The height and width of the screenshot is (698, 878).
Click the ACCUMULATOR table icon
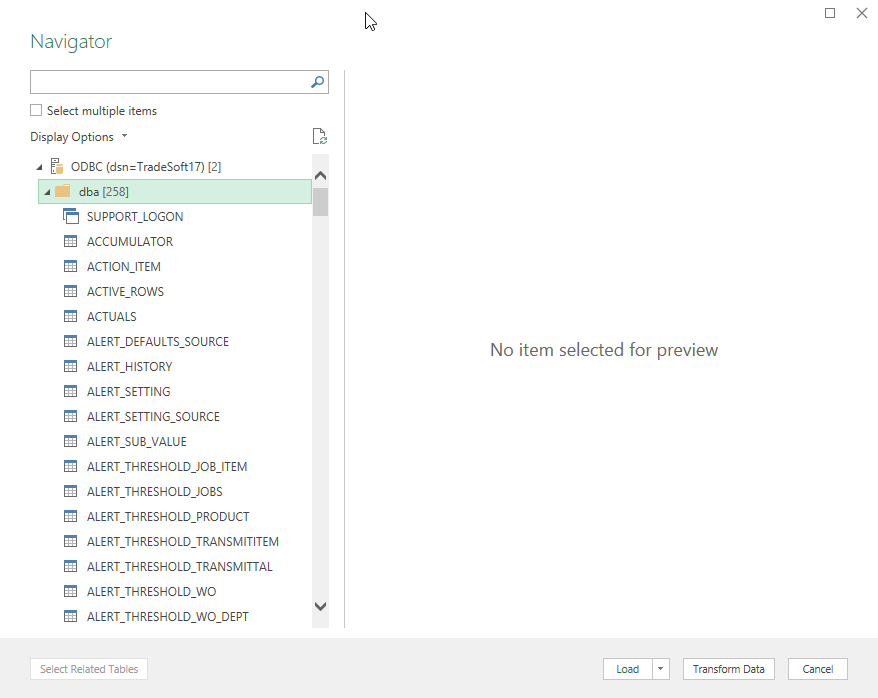point(70,241)
